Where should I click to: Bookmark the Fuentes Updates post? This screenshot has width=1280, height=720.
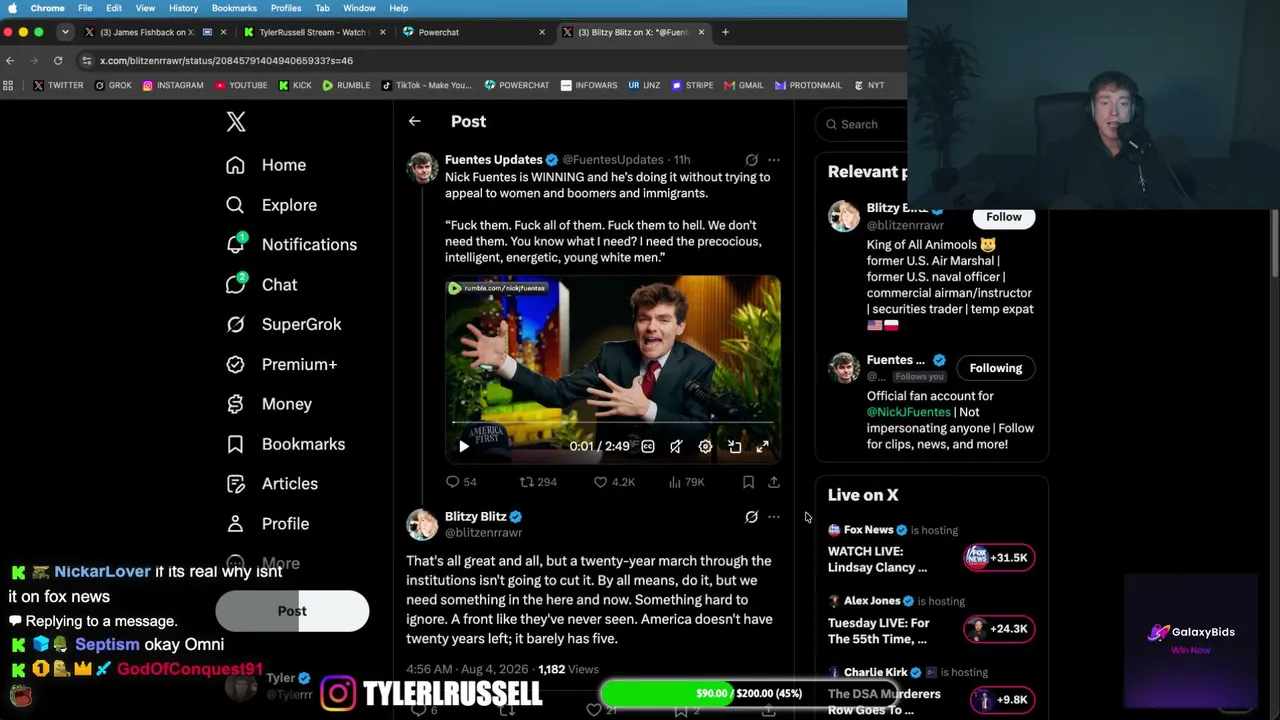click(x=748, y=482)
